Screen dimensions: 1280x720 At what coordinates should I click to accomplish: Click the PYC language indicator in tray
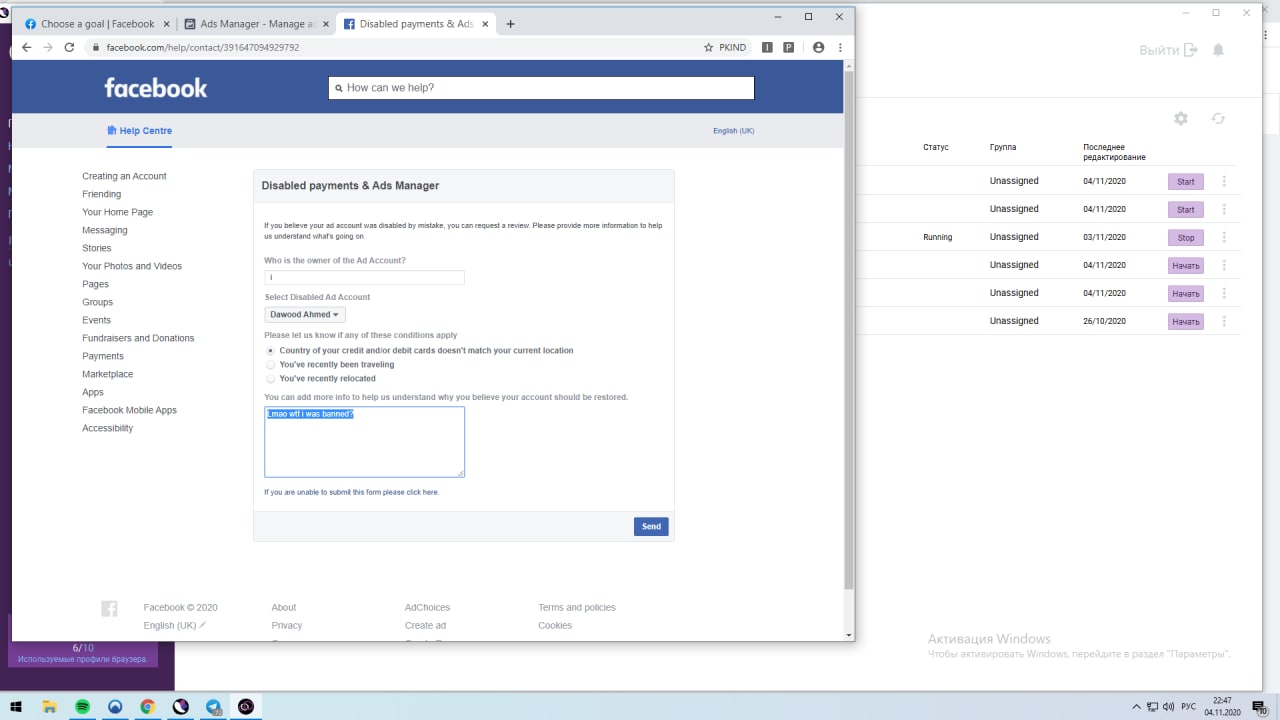click(1189, 706)
